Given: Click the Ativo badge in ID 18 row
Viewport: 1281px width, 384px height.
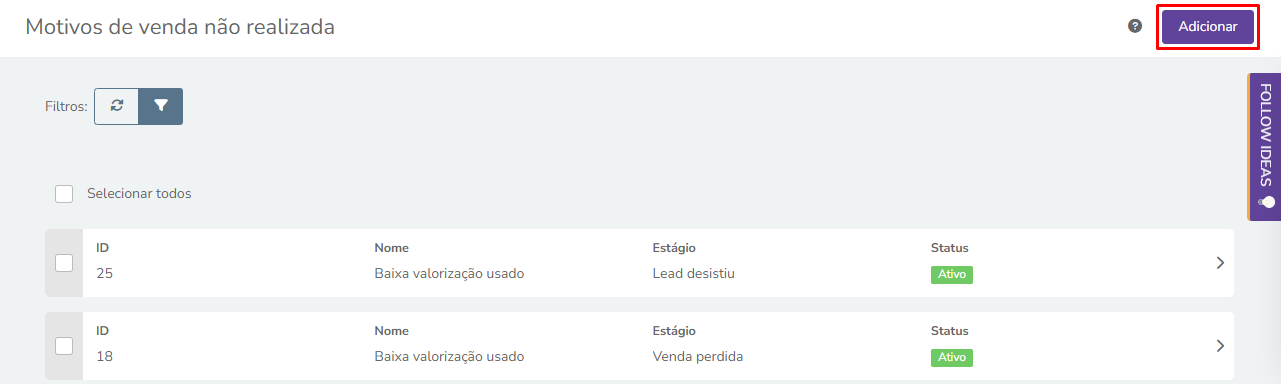Looking at the screenshot, I should (x=952, y=357).
